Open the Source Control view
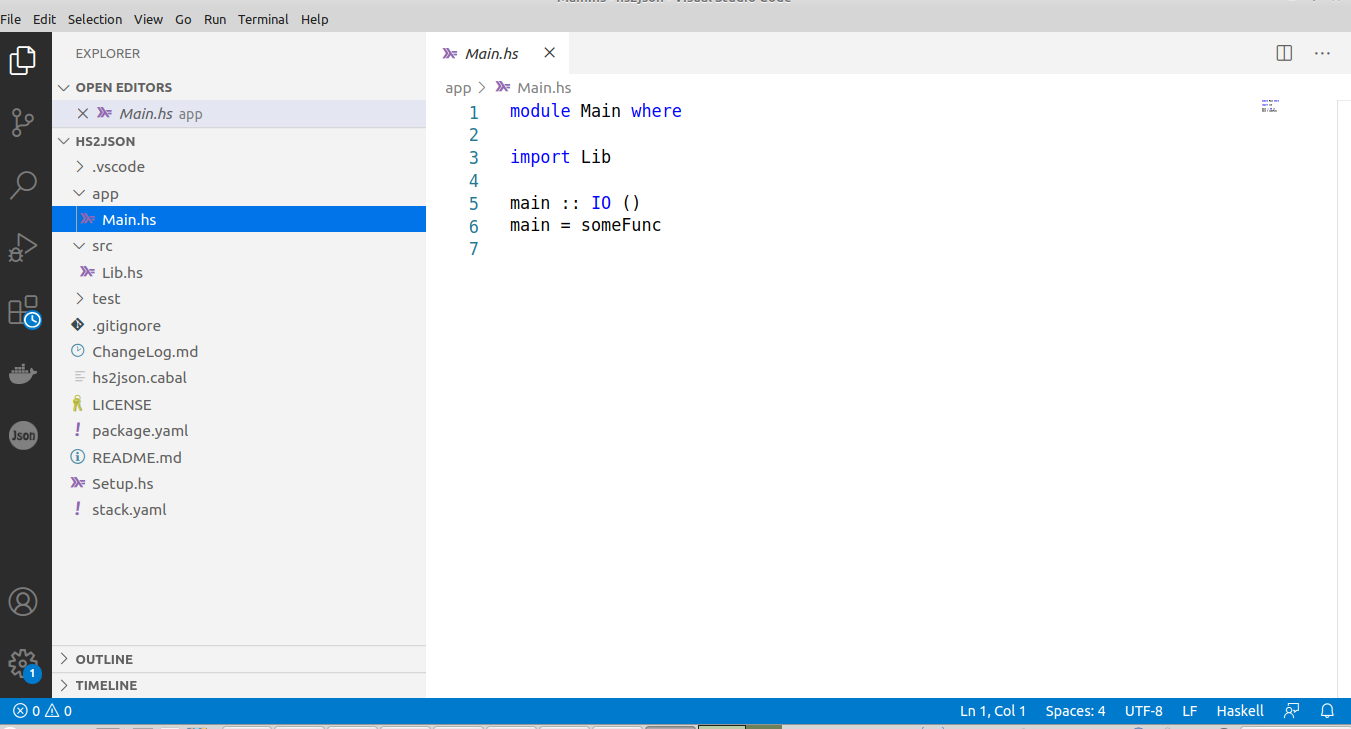Viewport: 1351px width, 729px height. click(23, 122)
